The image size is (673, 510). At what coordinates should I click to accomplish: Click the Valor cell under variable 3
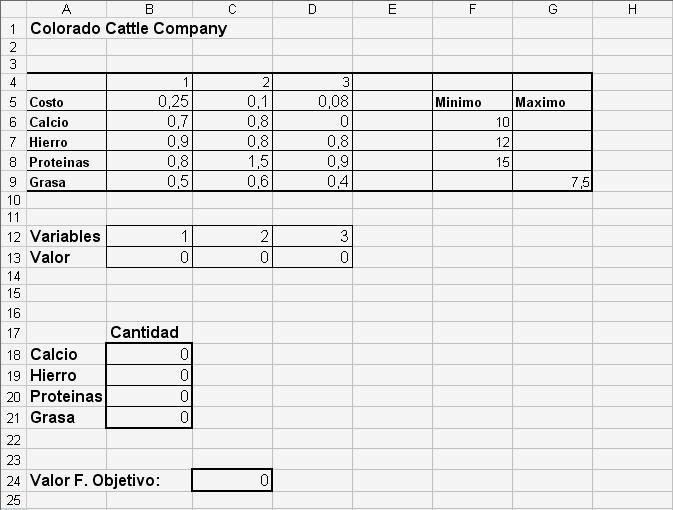tap(312, 257)
